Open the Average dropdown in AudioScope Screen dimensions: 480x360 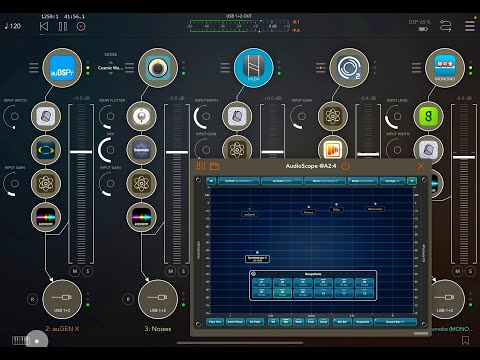tap(393, 181)
